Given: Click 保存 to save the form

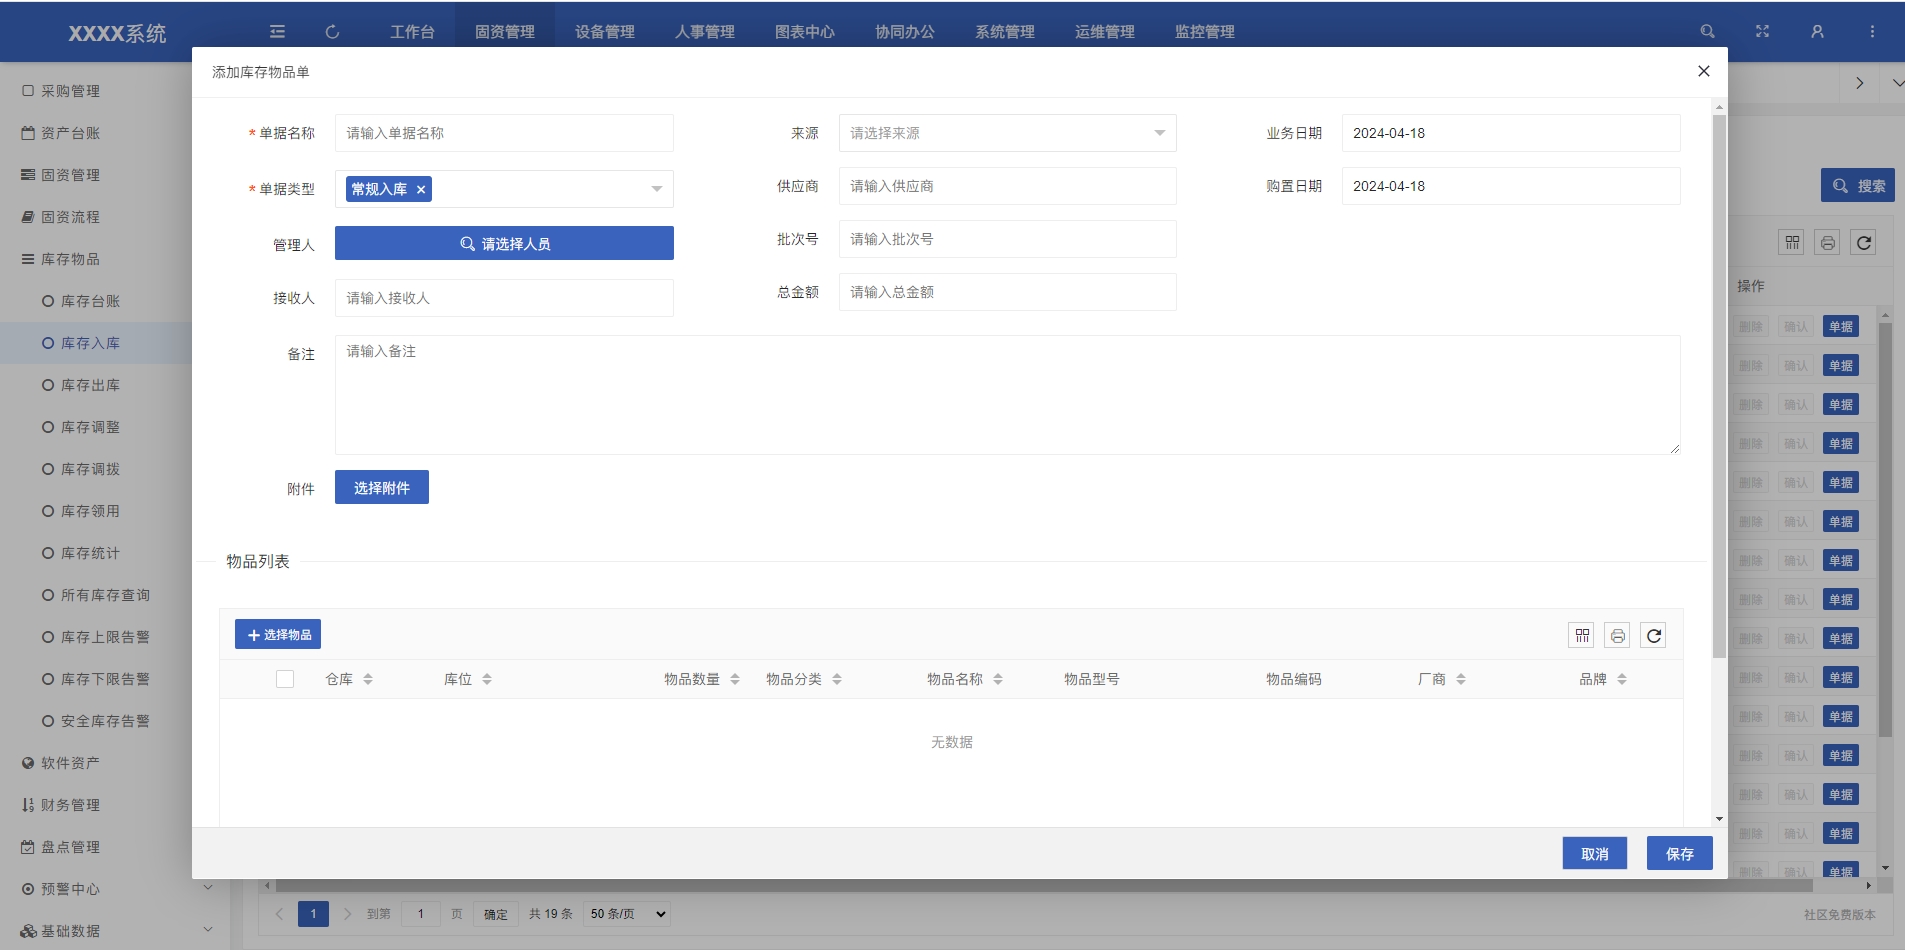Looking at the screenshot, I should (x=1680, y=854).
